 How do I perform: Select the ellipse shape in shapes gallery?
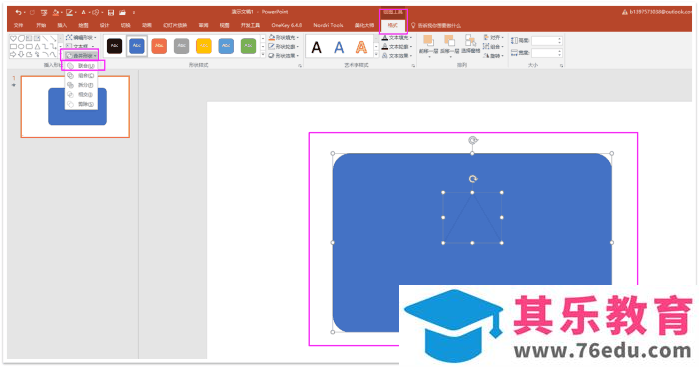[21, 46]
